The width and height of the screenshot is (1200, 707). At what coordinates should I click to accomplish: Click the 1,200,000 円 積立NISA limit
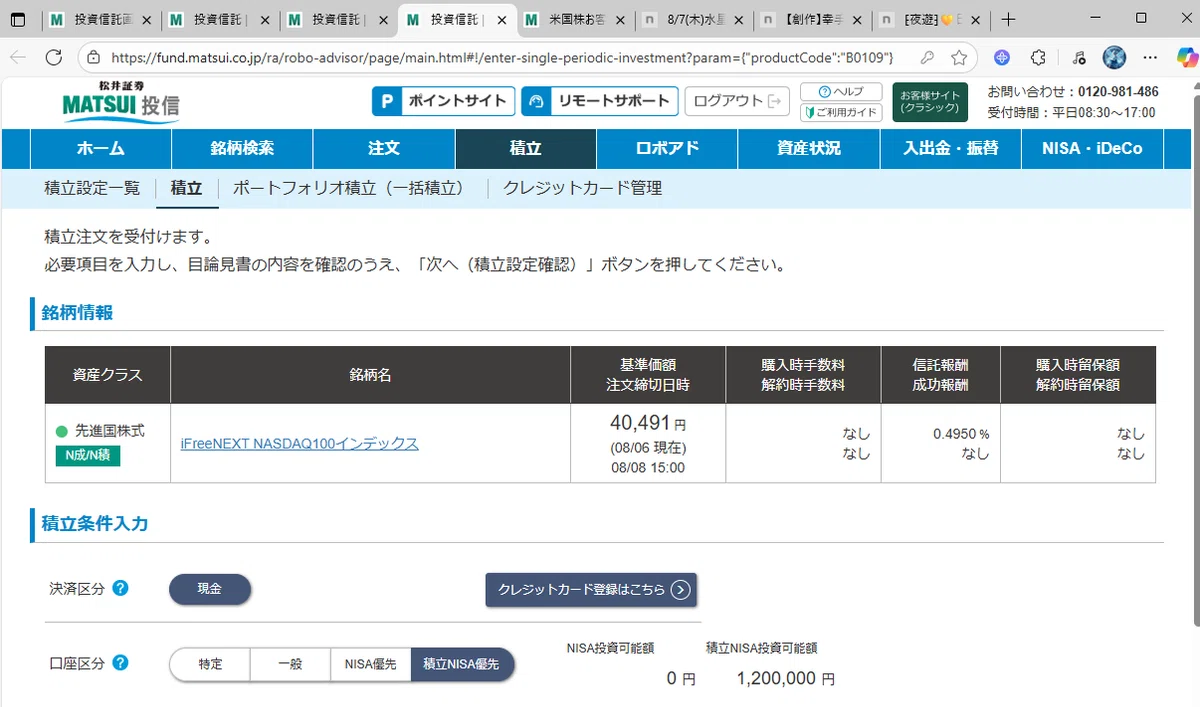(x=785, y=678)
